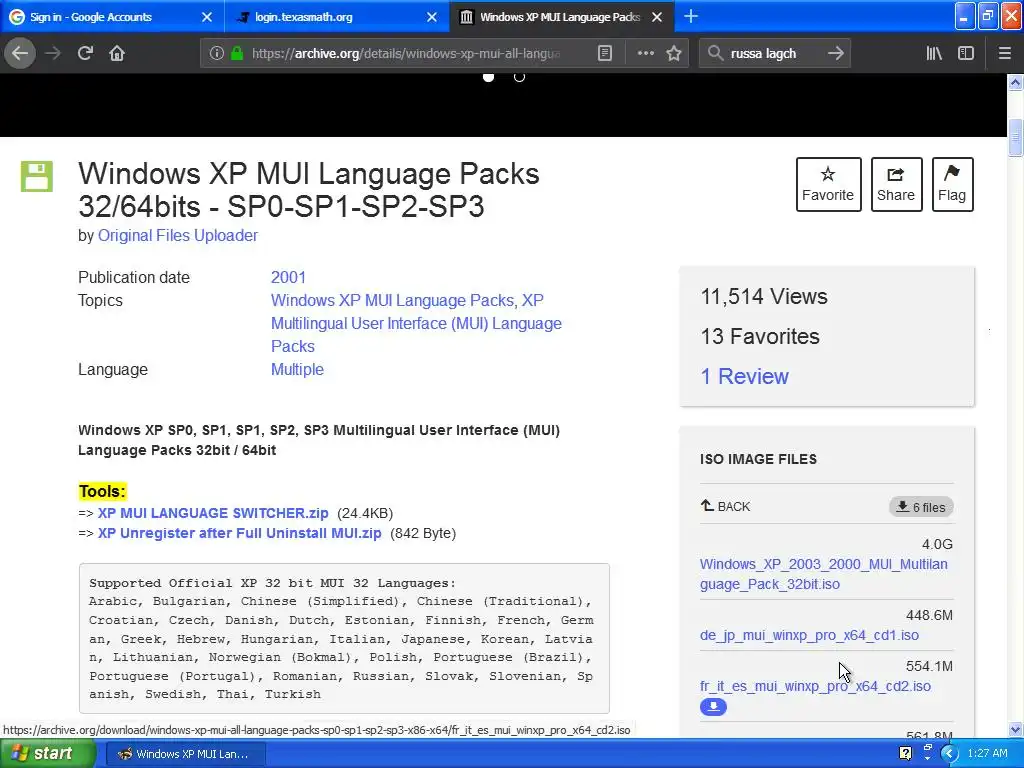
Task: Click the language bar restore tray icon
Action: click(x=927, y=746)
